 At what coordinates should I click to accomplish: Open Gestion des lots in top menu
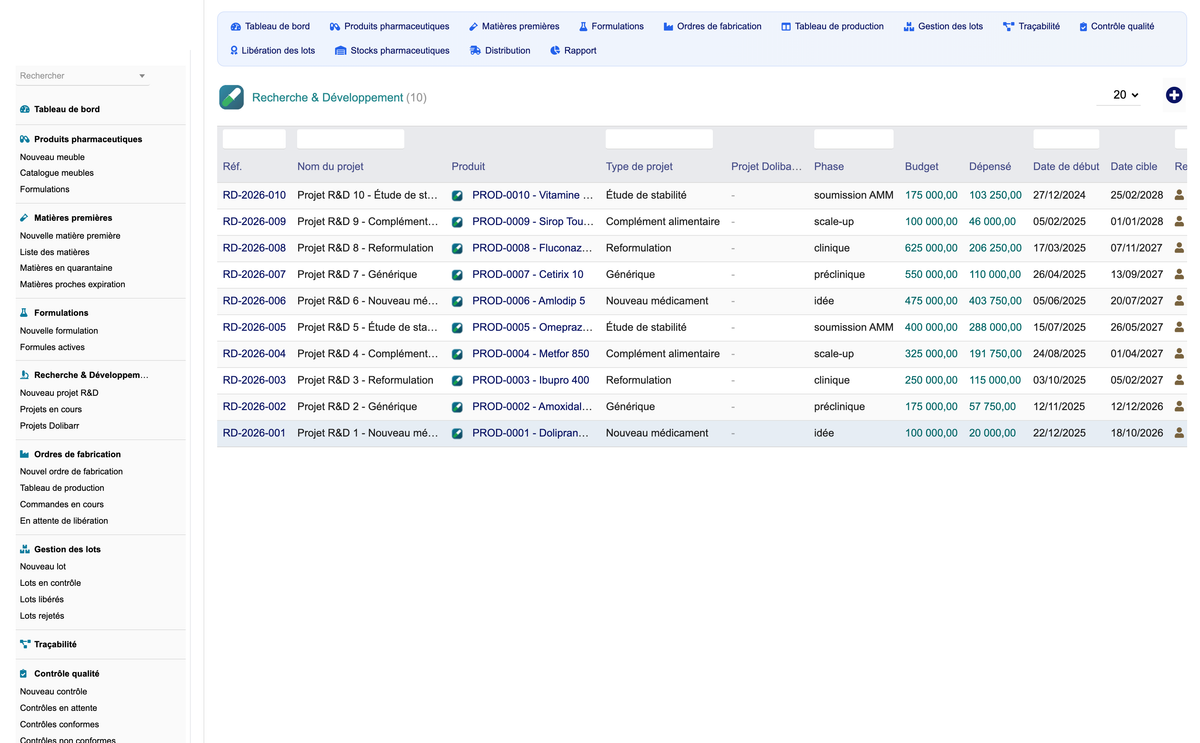pyautogui.click(x=943, y=27)
